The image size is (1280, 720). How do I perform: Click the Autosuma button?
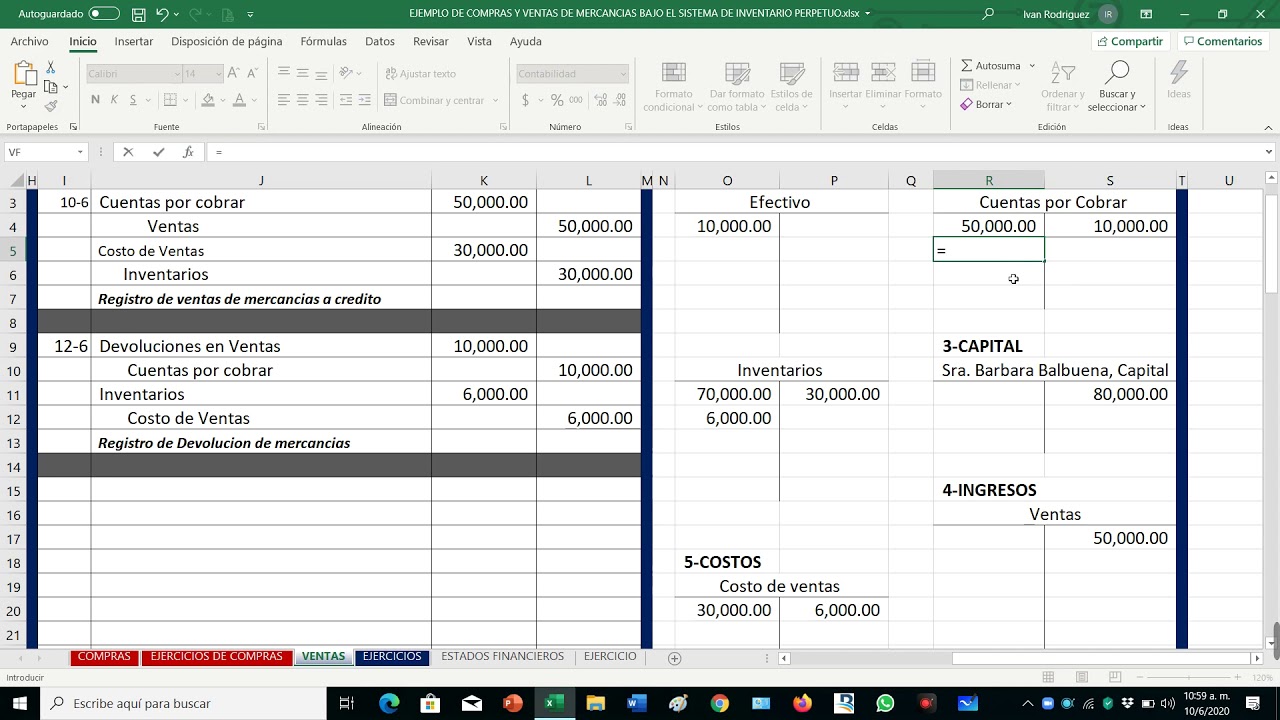pos(990,66)
